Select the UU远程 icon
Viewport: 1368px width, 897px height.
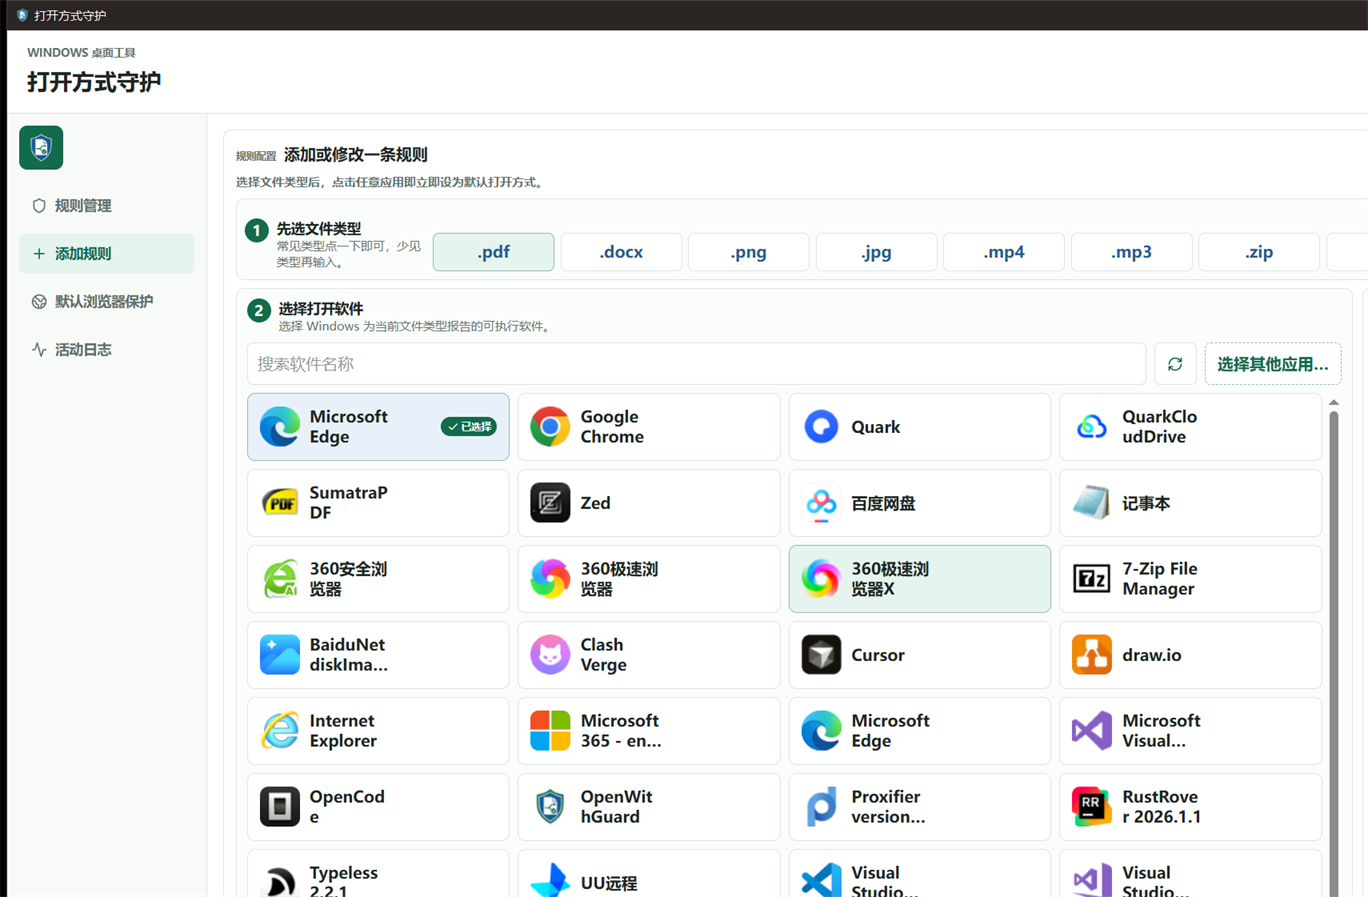[x=550, y=880]
